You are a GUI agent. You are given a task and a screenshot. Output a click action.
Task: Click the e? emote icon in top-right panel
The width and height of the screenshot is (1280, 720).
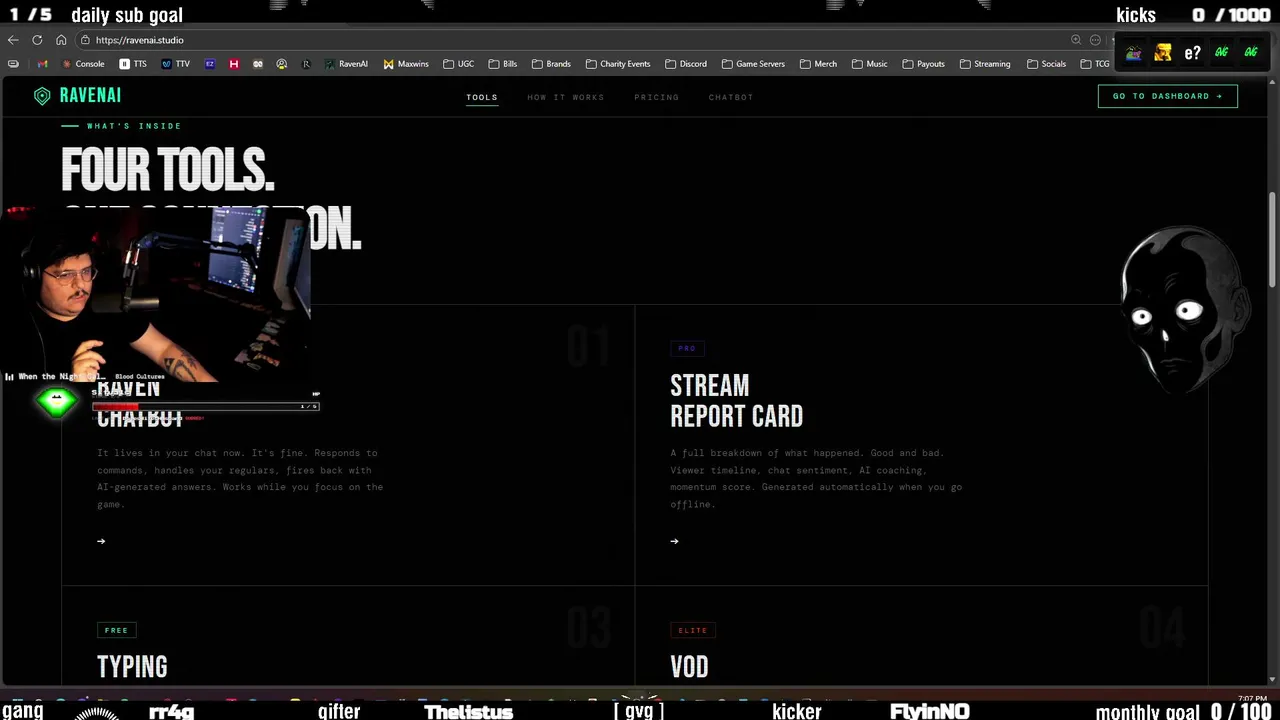1192,53
